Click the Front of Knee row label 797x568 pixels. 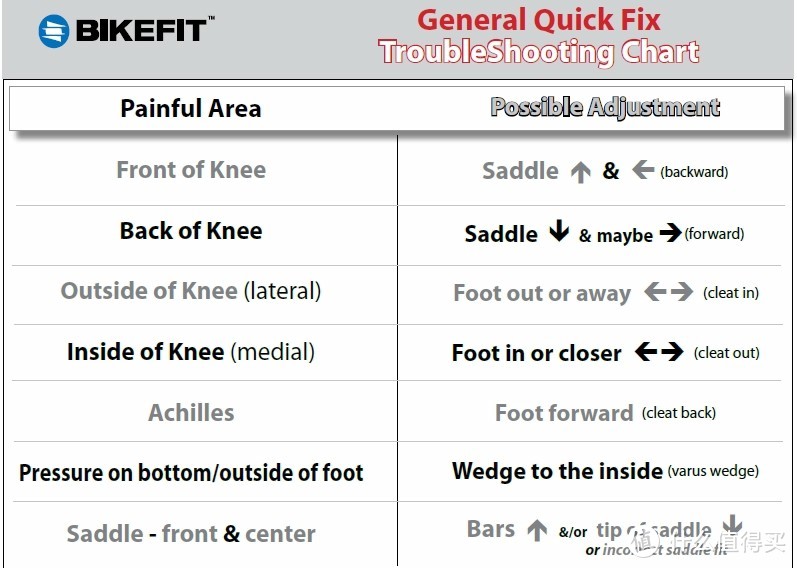point(191,170)
